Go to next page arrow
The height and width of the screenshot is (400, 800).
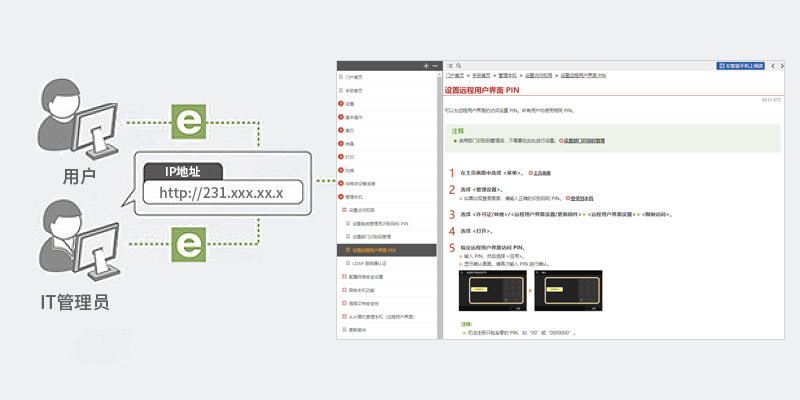coord(782,66)
